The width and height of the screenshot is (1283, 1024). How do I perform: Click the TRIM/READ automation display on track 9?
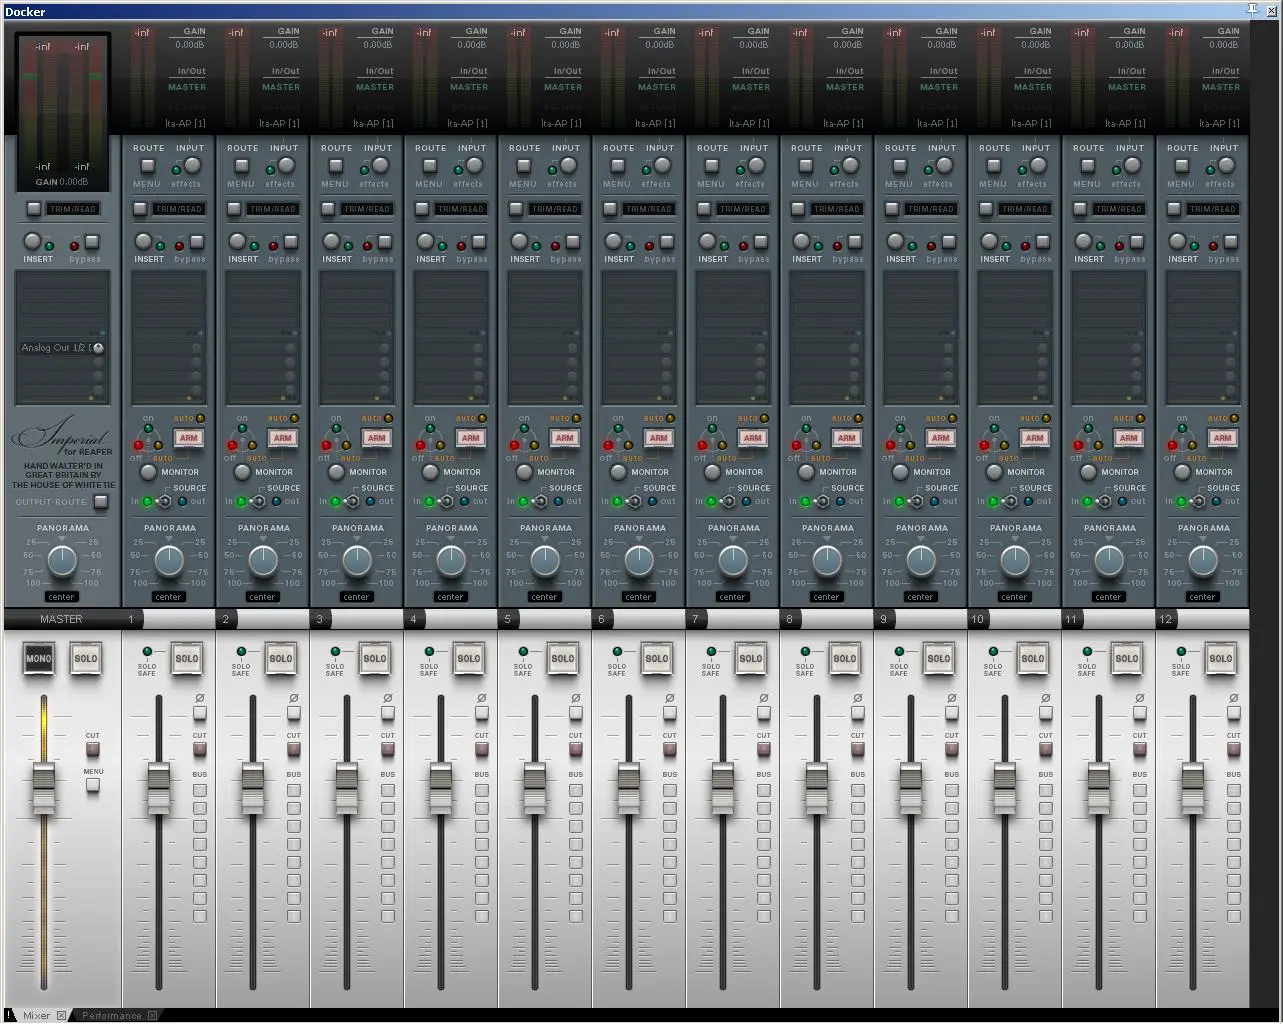[929, 209]
